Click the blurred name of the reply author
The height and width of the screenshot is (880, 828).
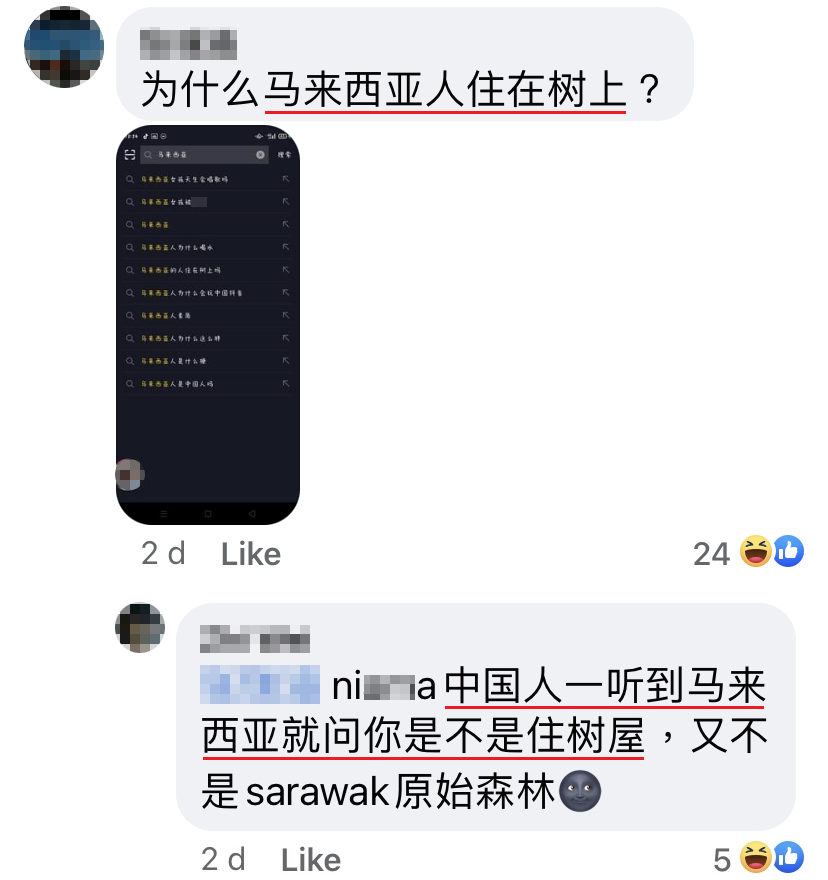pos(255,639)
